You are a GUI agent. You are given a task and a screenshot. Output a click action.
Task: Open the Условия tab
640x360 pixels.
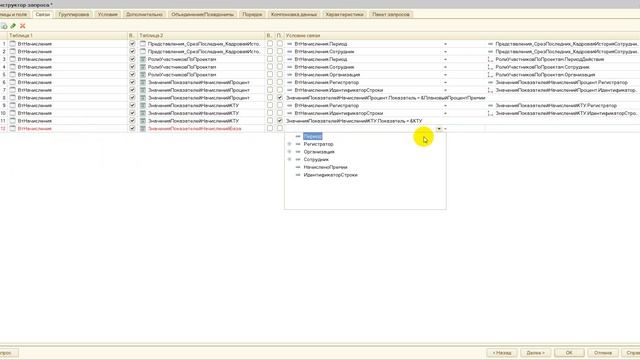(x=107, y=14)
